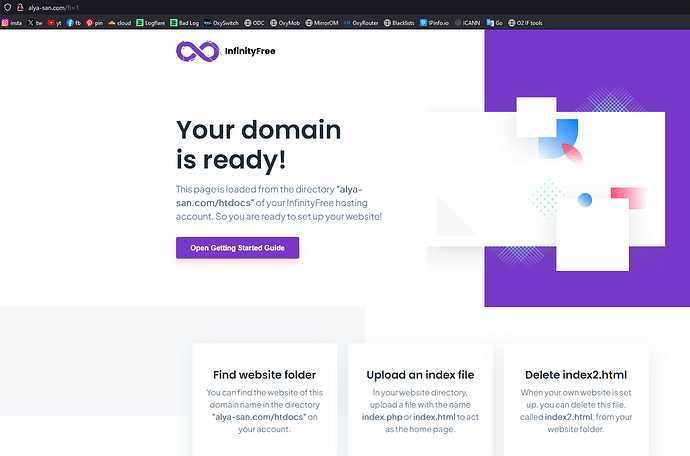Click the "Your domain is ready!" heading
The height and width of the screenshot is (456, 690).
pyautogui.click(x=258, y=144)
